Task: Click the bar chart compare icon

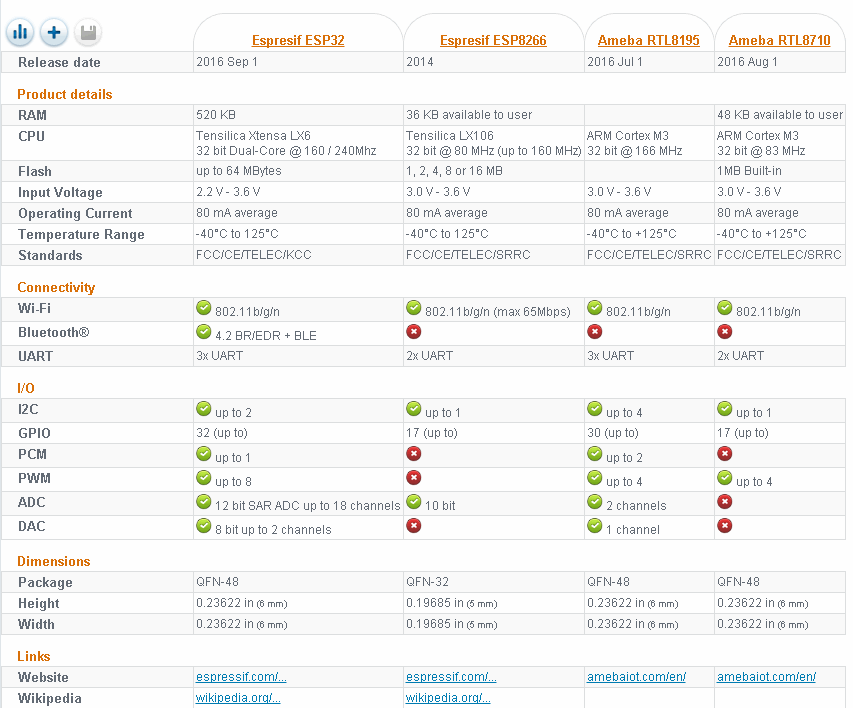Action: click(20, 32)
